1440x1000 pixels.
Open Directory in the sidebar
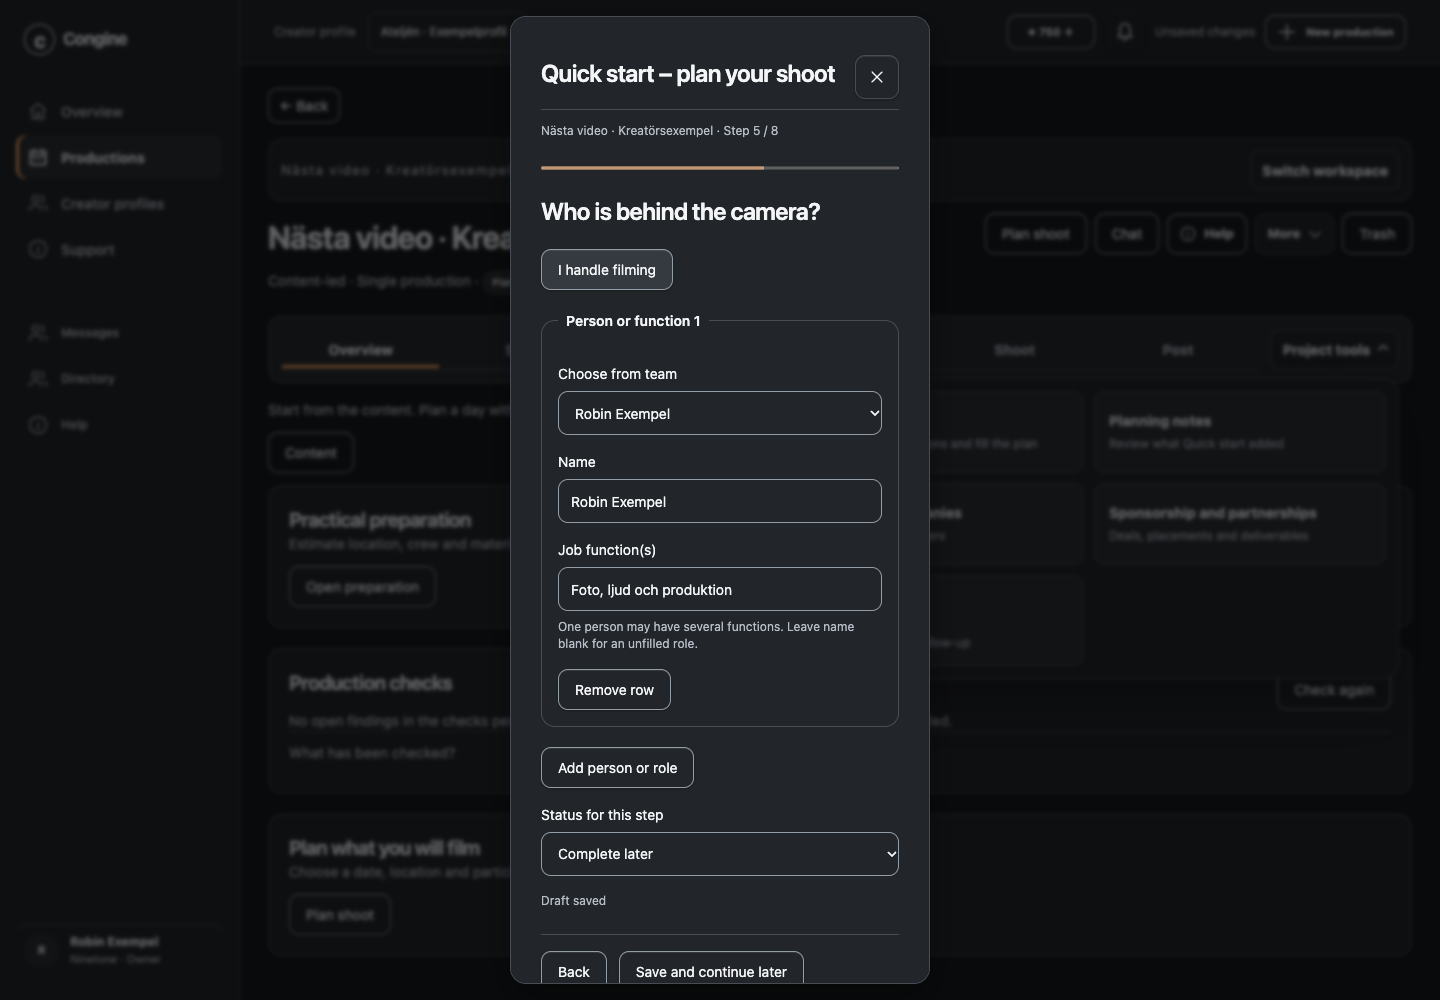click(120, 378)
